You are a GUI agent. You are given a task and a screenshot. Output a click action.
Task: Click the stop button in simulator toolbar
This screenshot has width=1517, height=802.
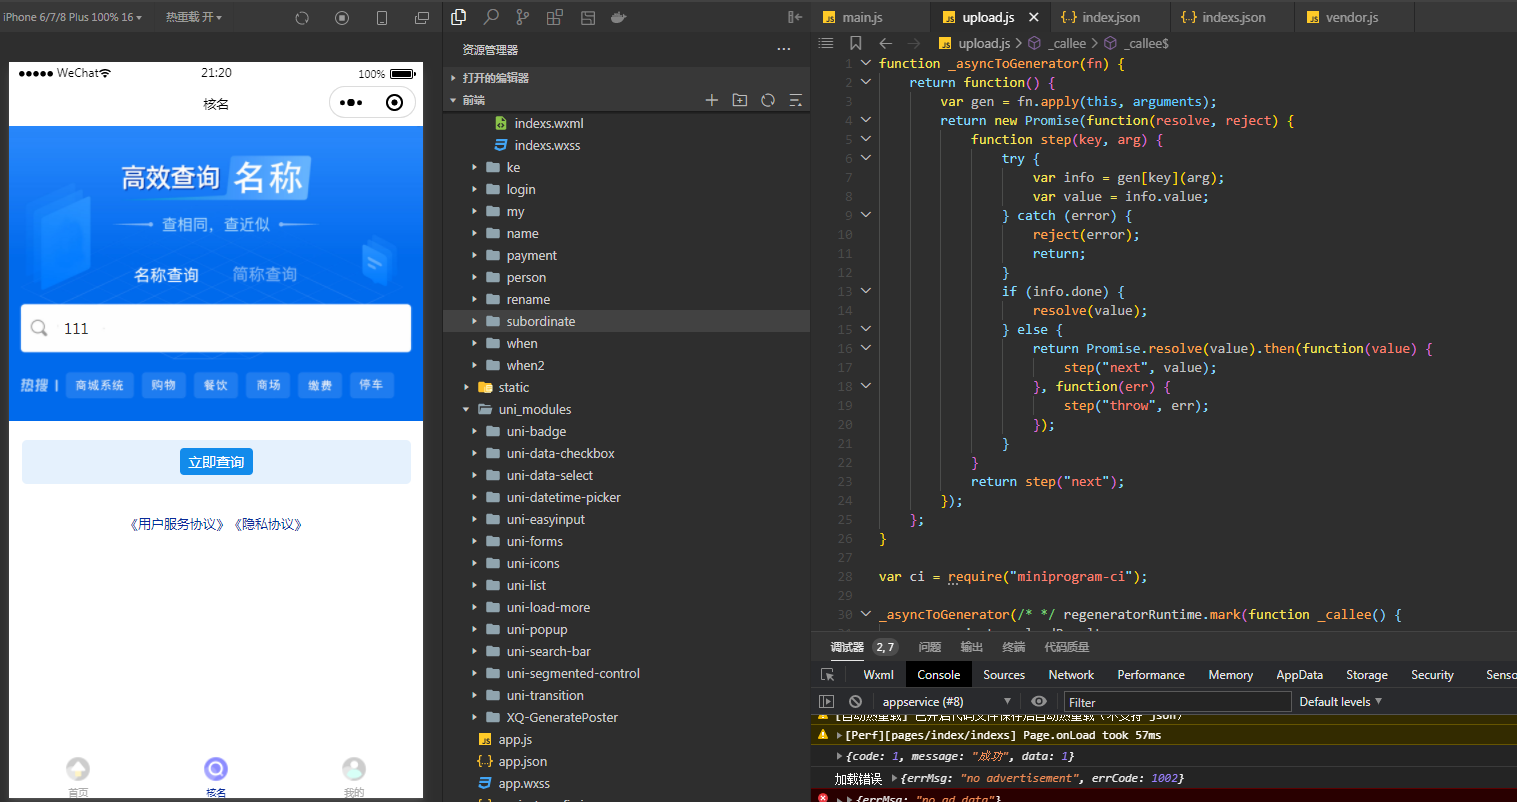pos(342,18)
